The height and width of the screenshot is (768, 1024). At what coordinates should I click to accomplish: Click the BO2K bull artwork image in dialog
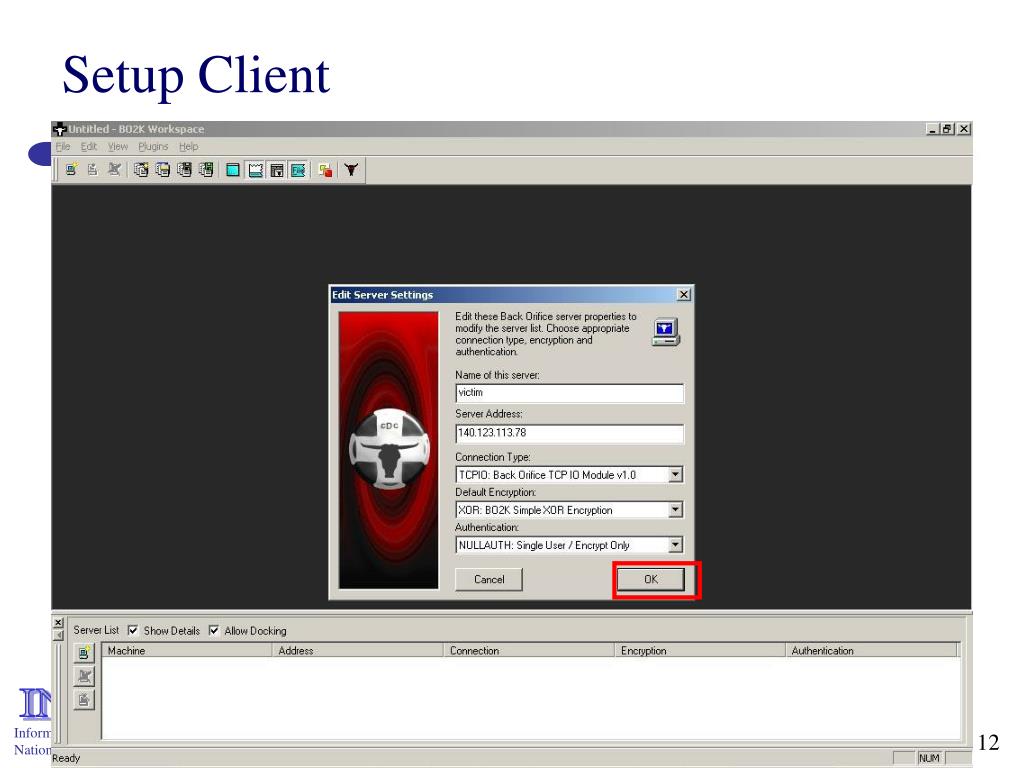point(389,450)
